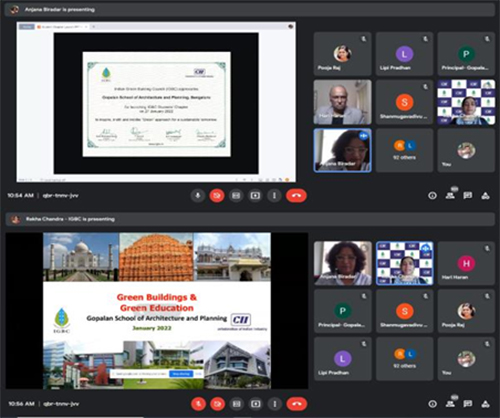Open meeting details info in 10:56 AM meeting
The image size is (500, 418).
[x=433, y=404]
